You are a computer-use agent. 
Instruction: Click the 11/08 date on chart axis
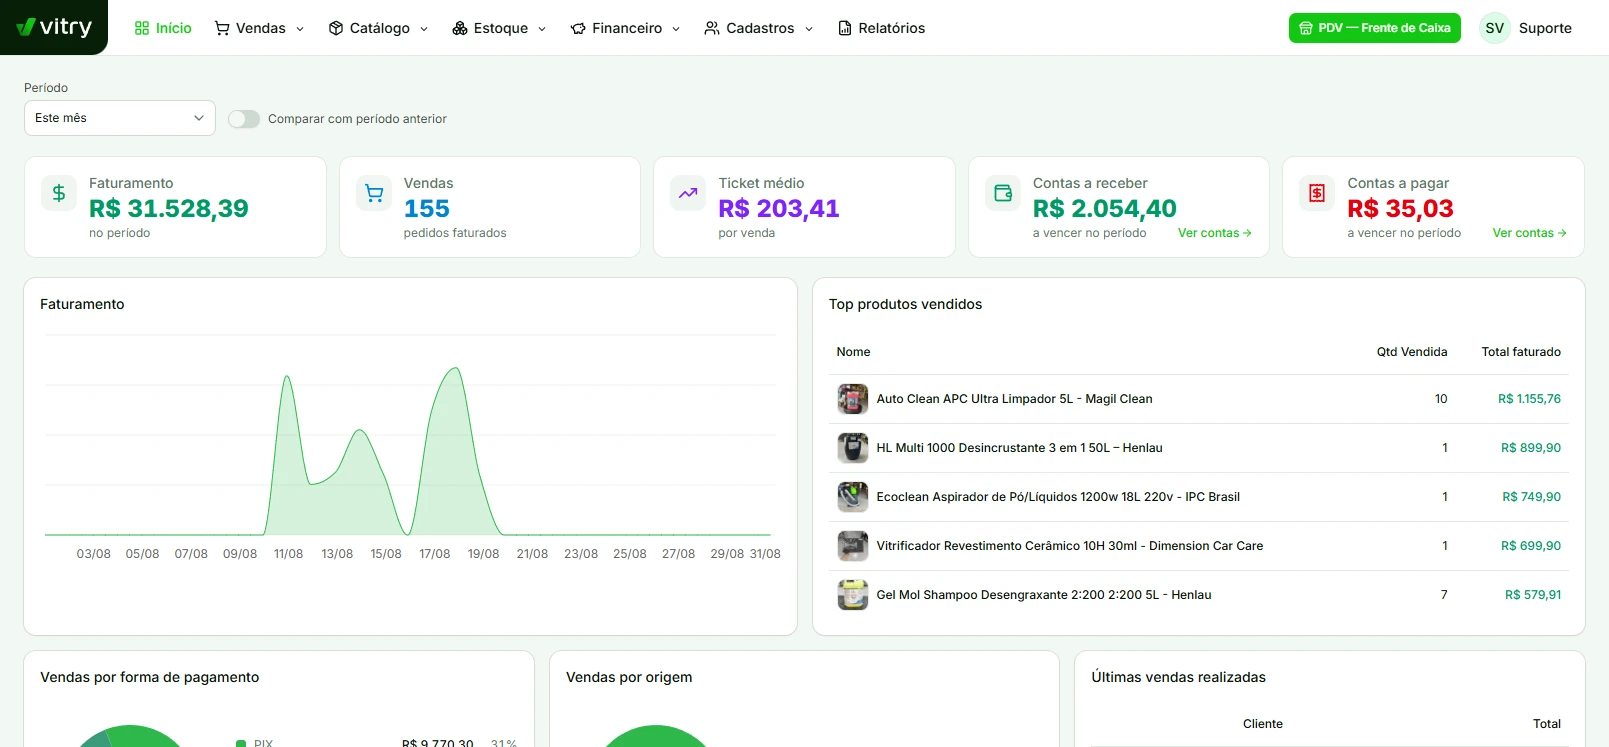click(x=288, y=554)
